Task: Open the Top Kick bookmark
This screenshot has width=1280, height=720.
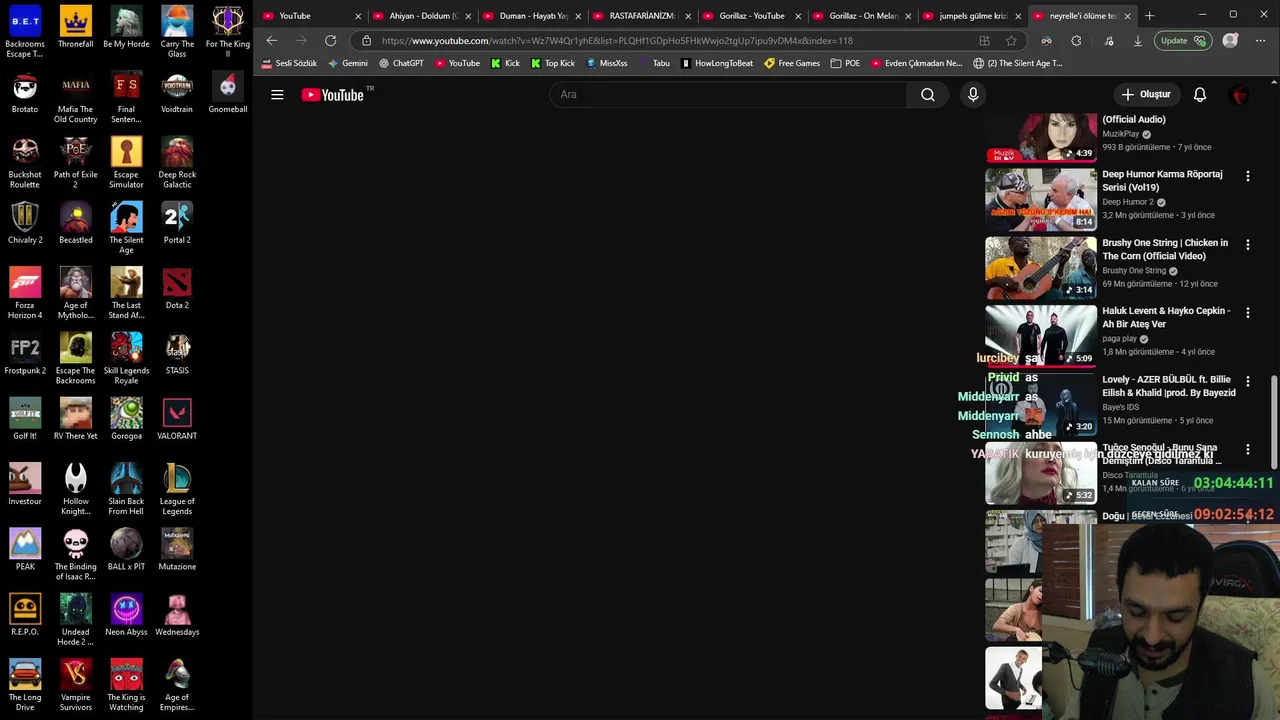Action: [553, 63]
